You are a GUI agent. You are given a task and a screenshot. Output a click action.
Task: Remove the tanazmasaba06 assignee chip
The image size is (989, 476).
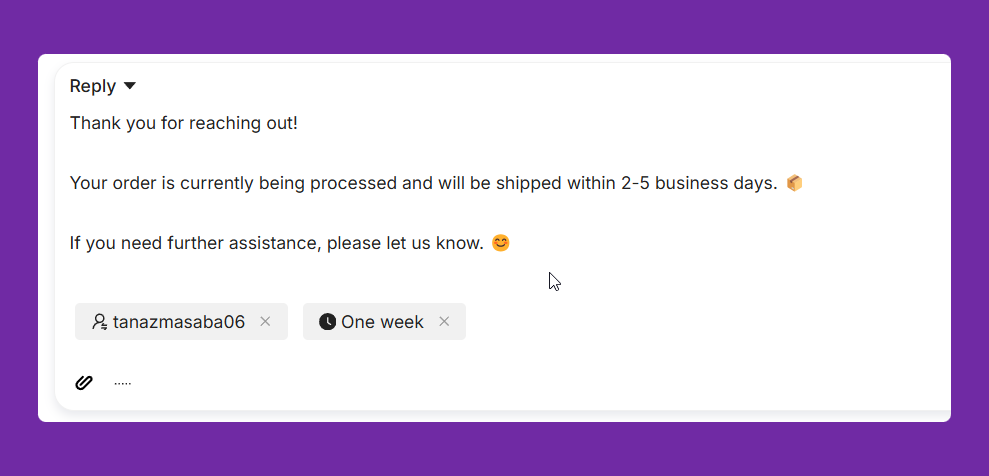(265, 322)
